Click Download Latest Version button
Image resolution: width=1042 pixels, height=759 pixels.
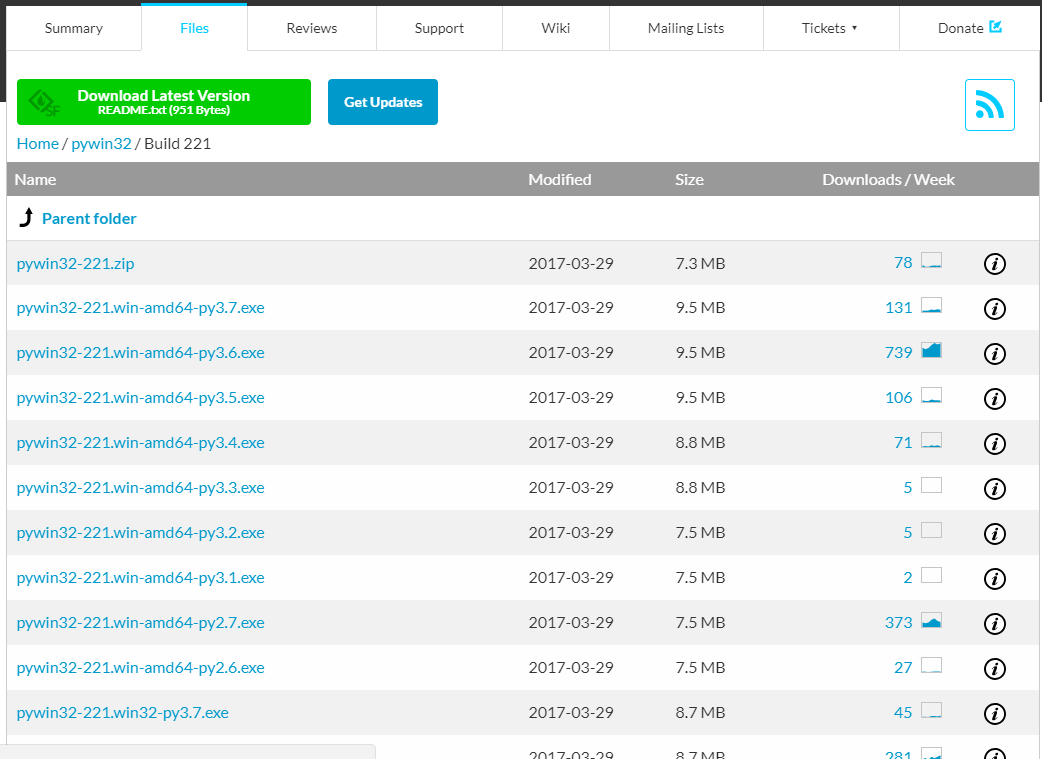pos(163,102)
